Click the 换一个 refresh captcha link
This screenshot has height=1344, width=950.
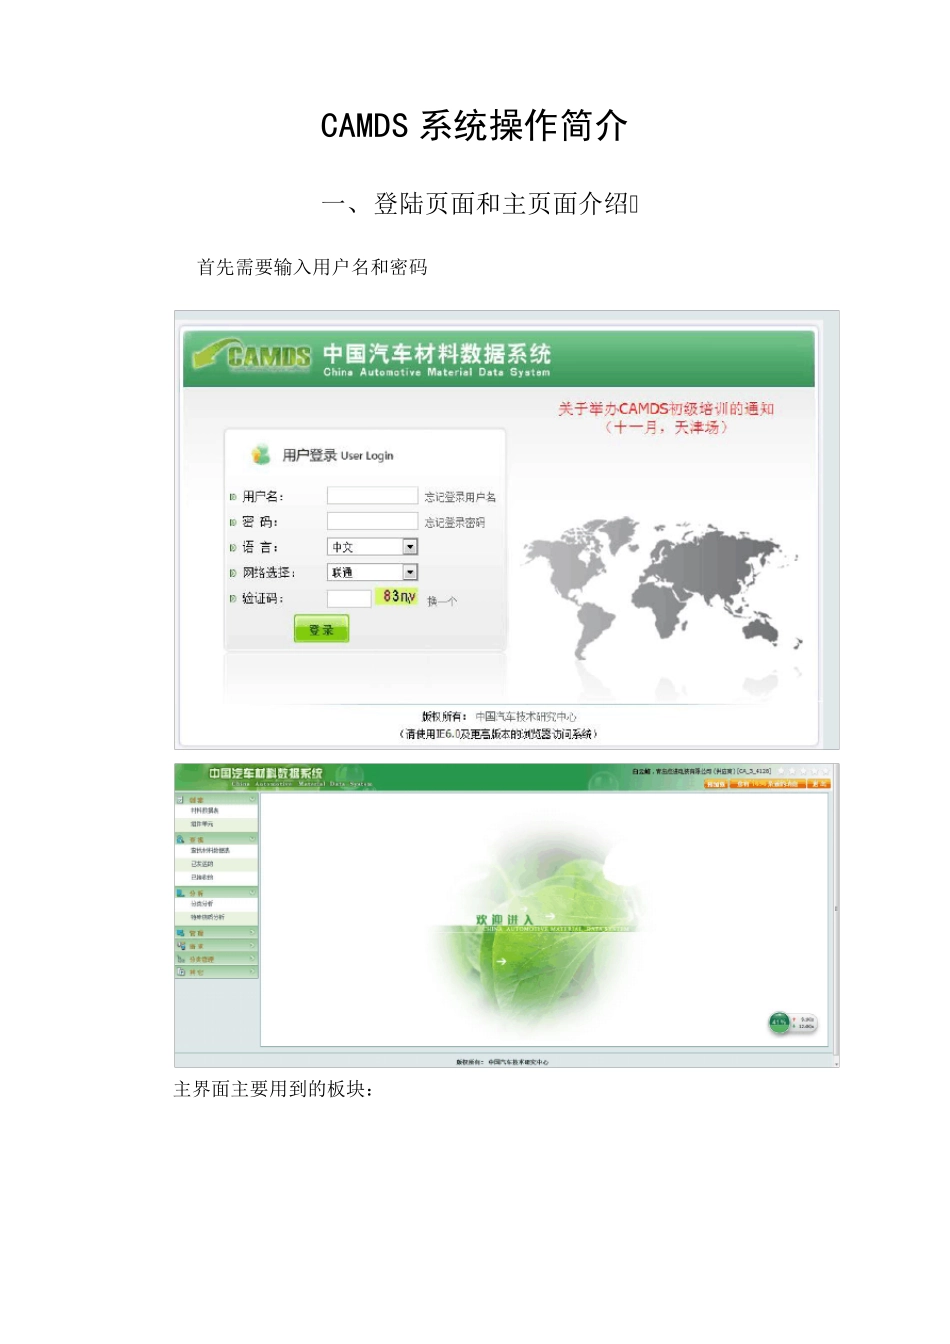[x=442, y=601]
